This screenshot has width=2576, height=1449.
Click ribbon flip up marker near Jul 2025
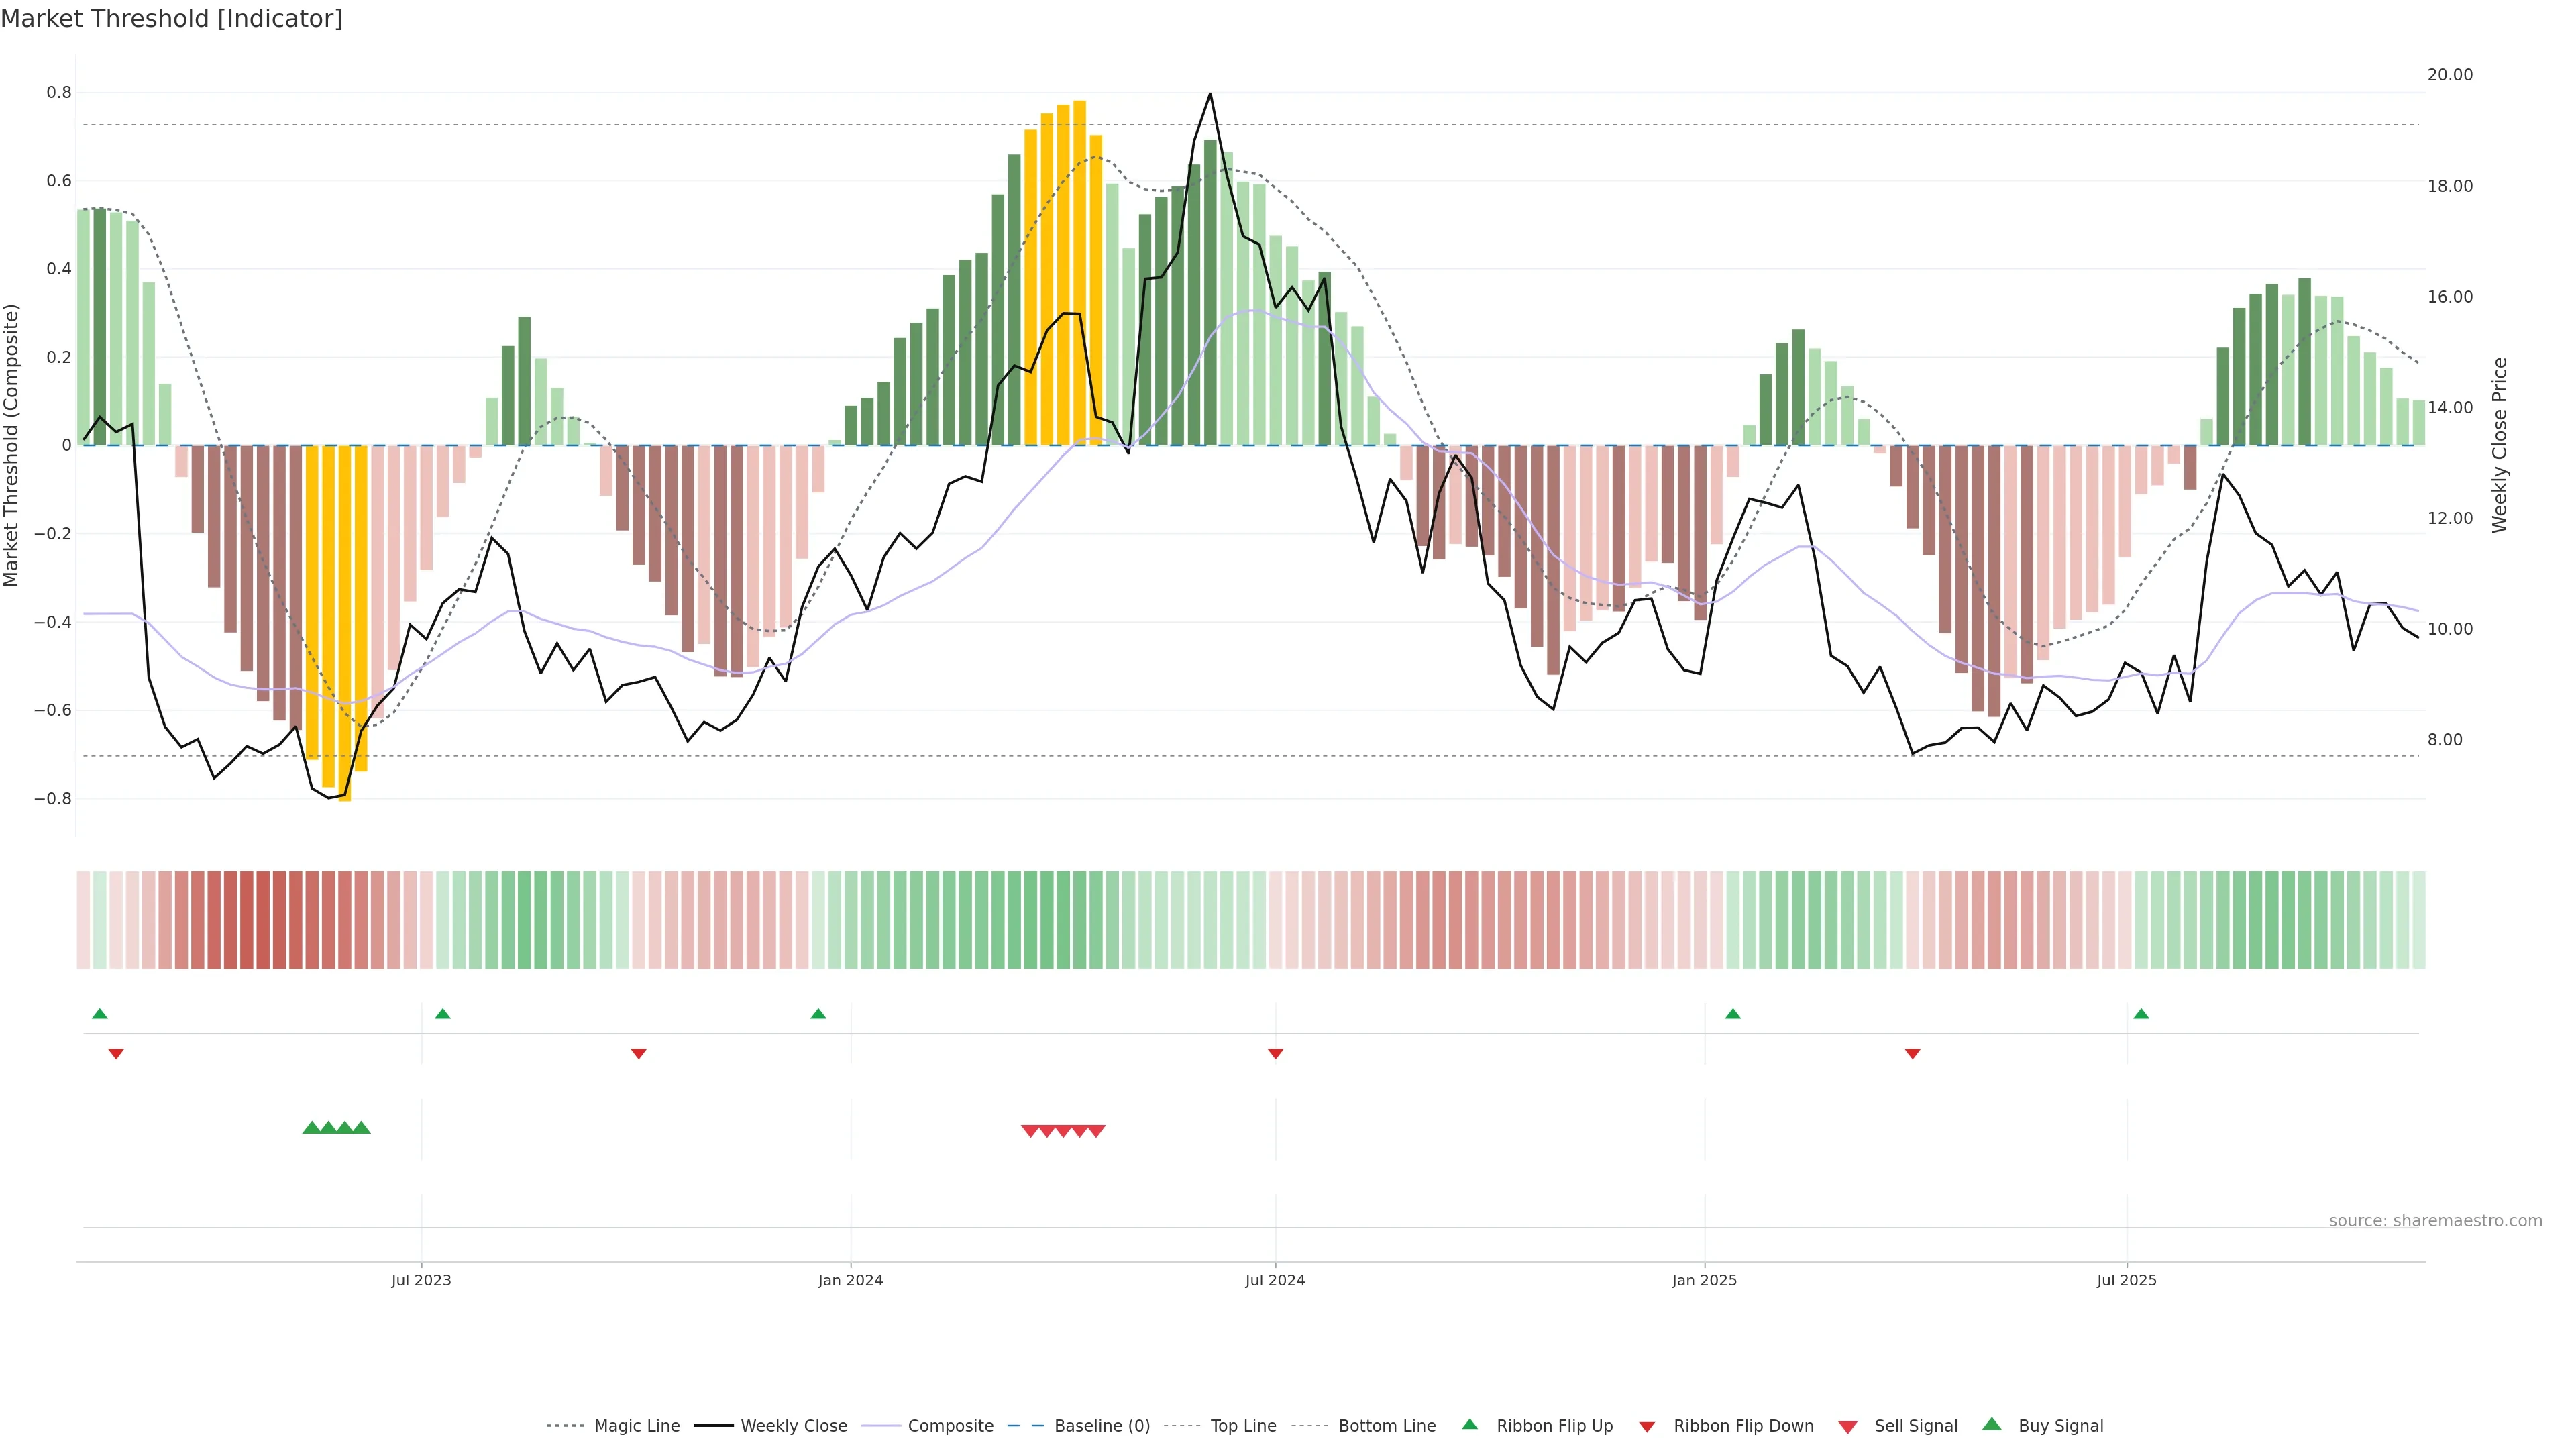coord(2141,1014)
